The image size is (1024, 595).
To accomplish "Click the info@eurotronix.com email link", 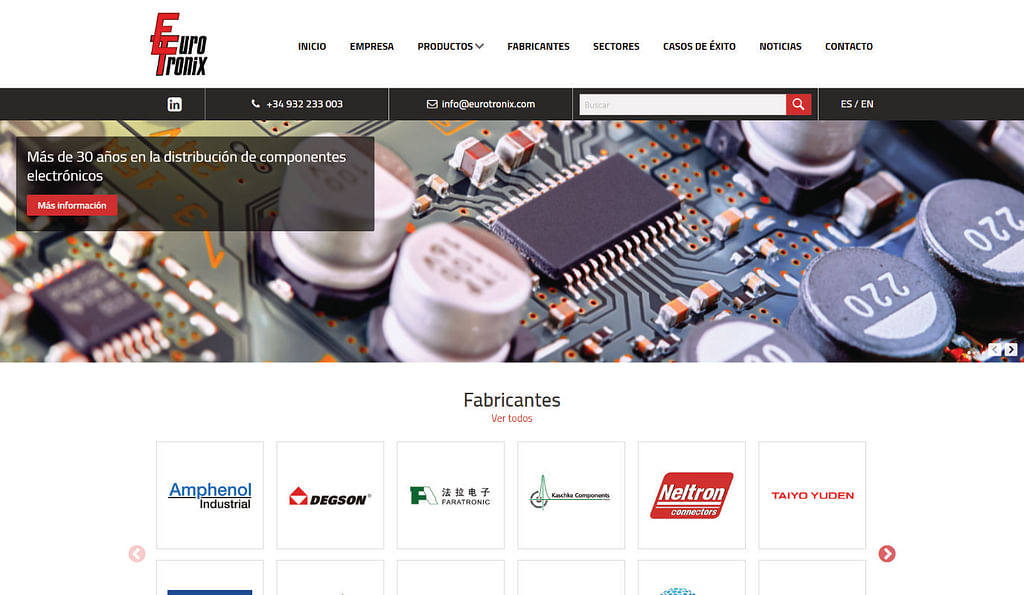I will tap(481, 104).
